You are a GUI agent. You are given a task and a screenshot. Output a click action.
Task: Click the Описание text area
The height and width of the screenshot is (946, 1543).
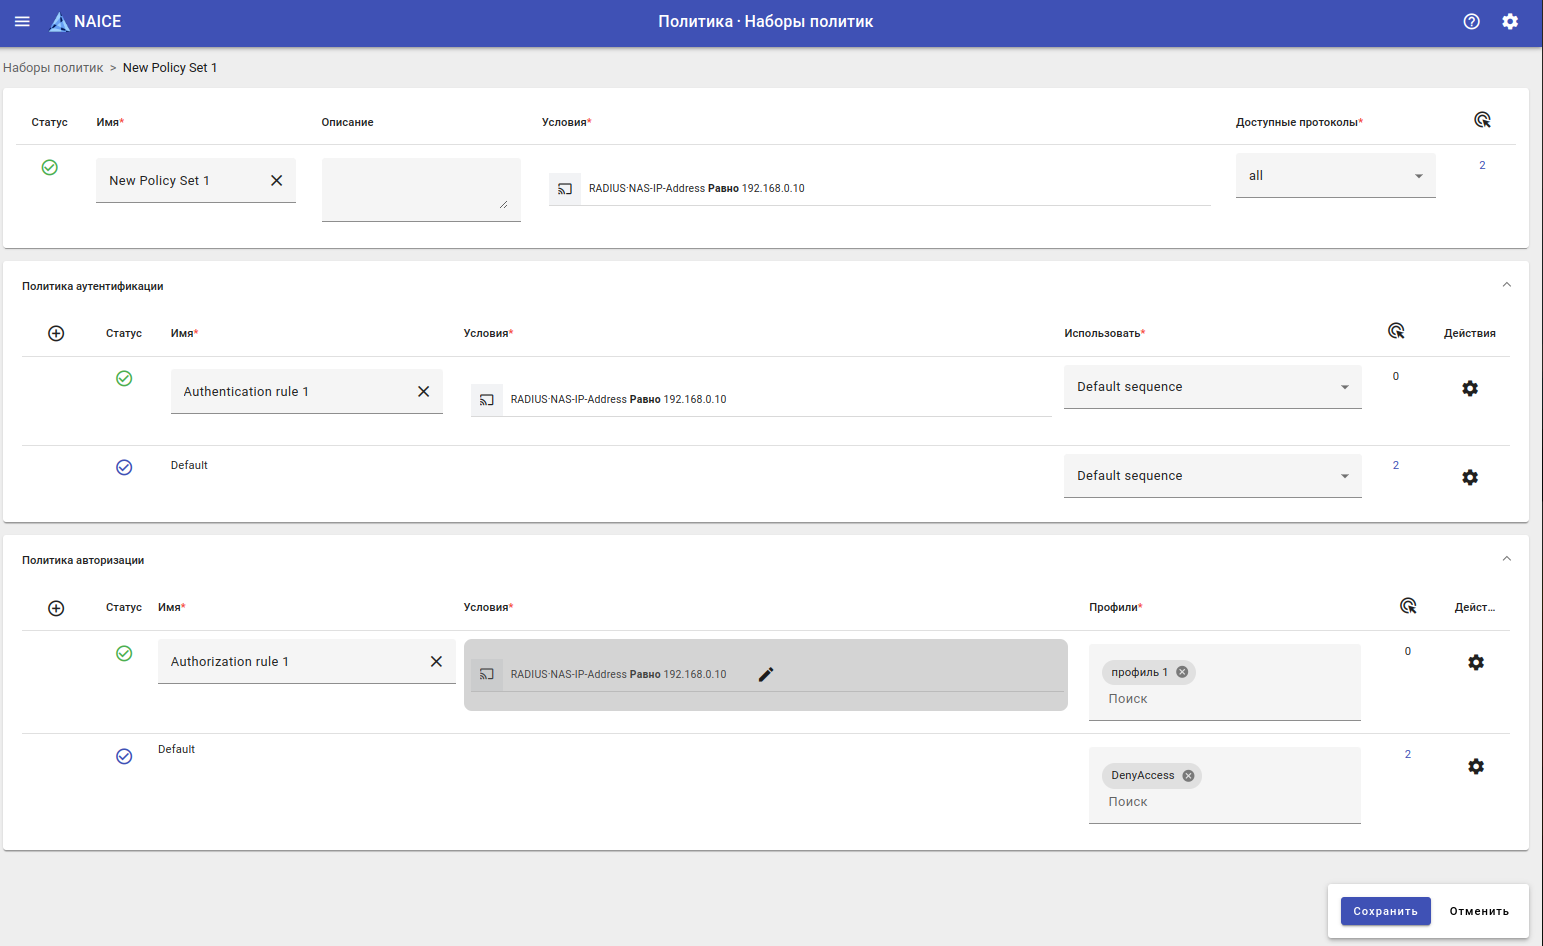coord(420,188)
